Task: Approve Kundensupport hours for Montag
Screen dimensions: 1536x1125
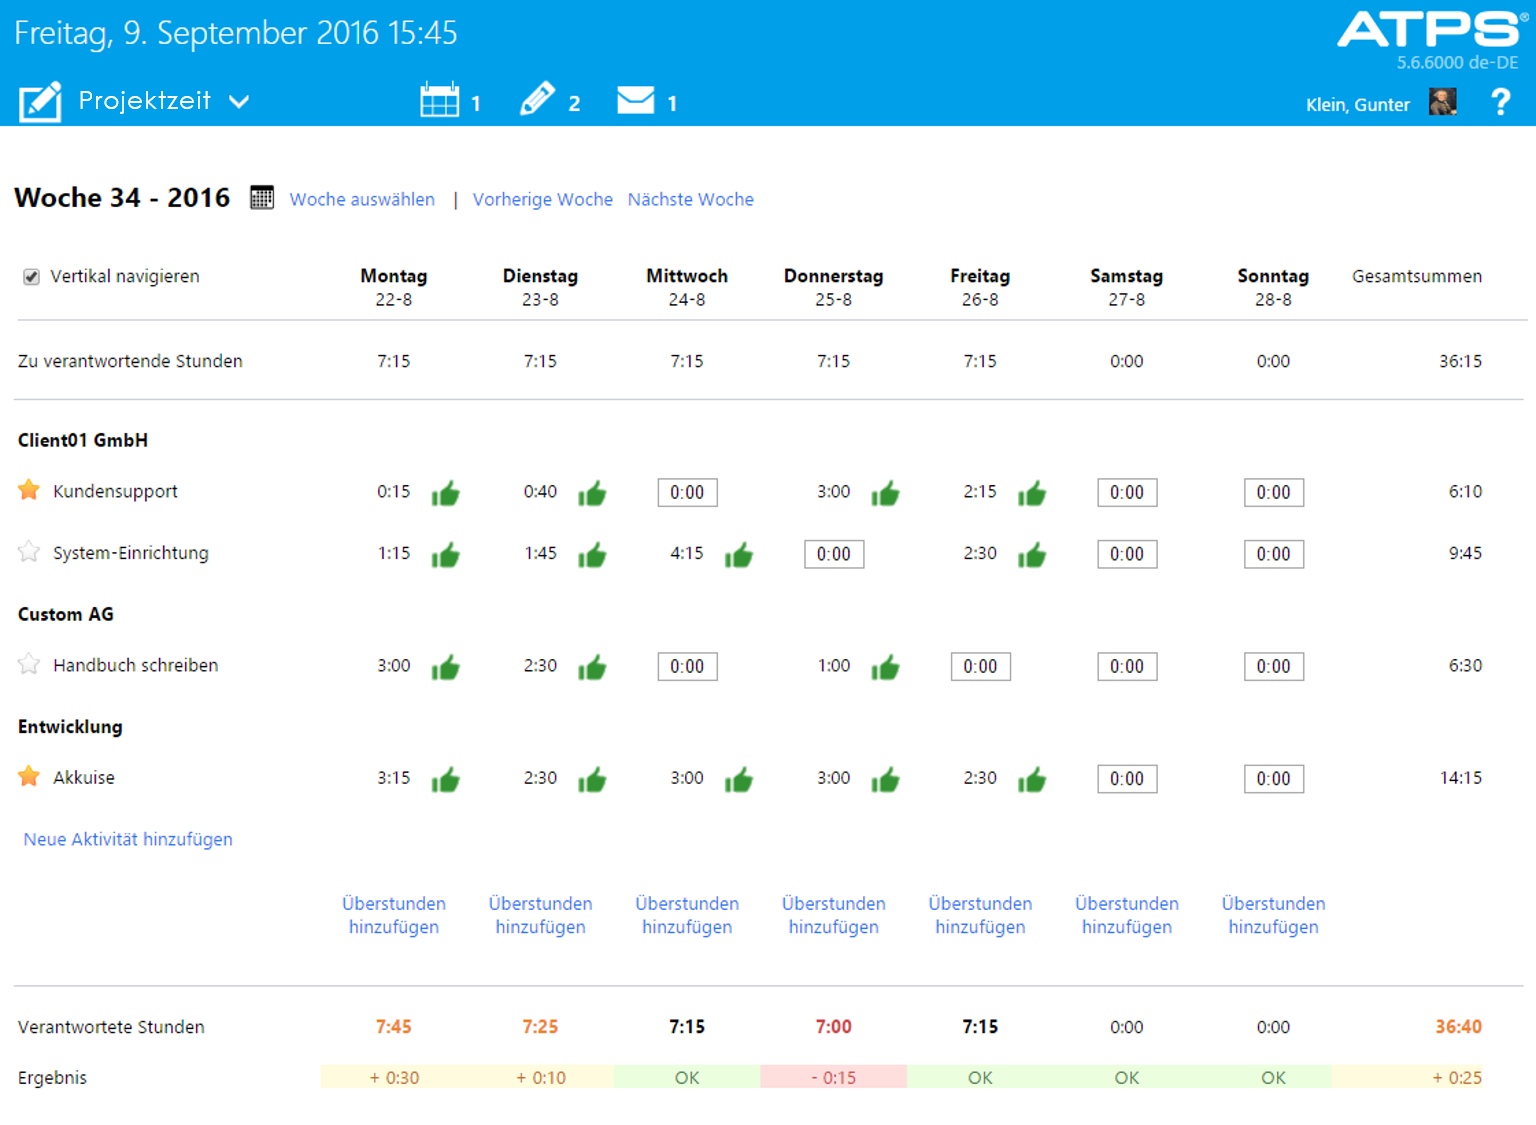Action: [446, 493]
